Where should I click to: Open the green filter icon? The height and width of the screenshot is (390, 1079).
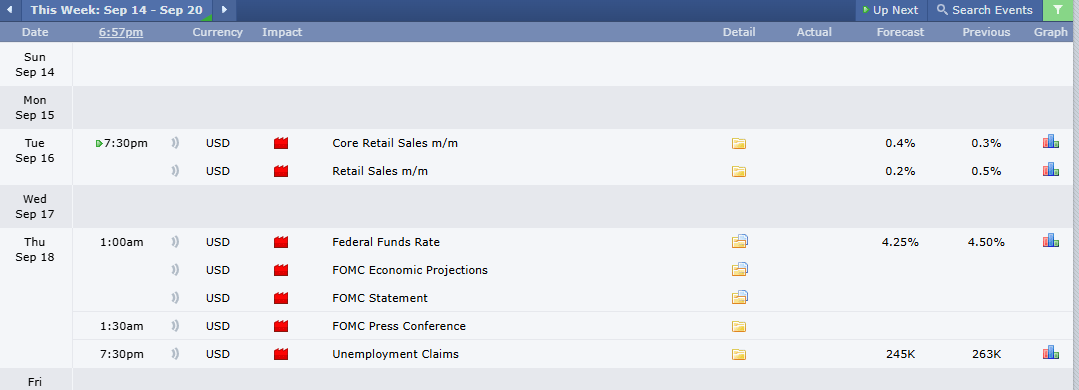tap(1058, 10)
